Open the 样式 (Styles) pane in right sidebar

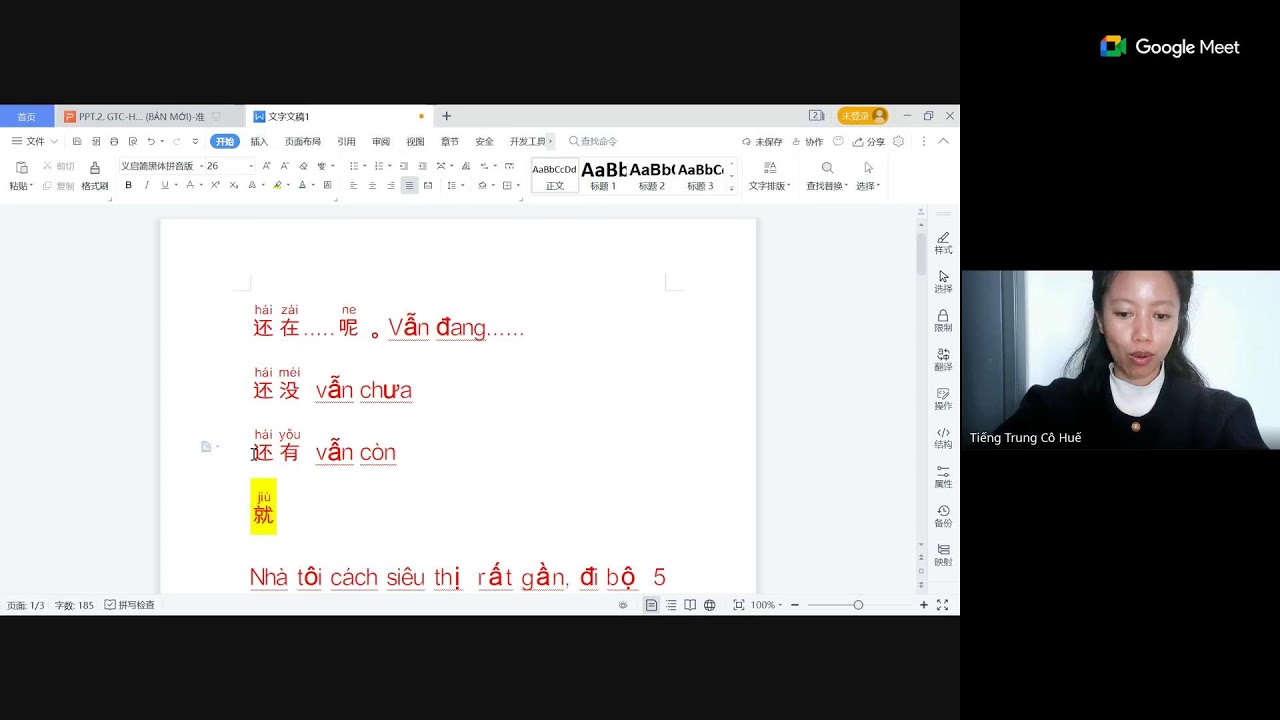[x=943, y=243]
